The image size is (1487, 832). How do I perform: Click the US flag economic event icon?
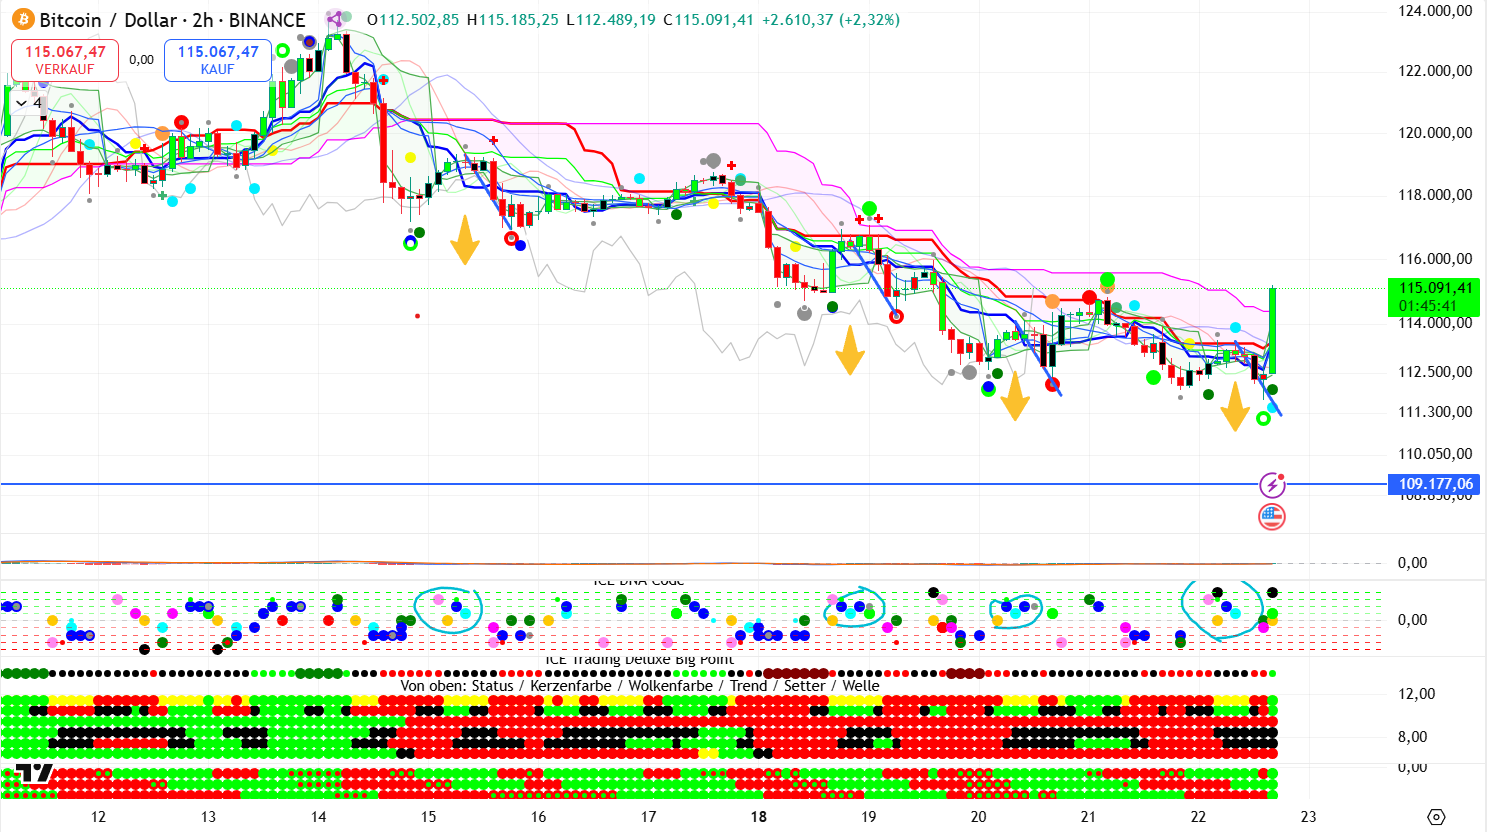click(1271, 517)
